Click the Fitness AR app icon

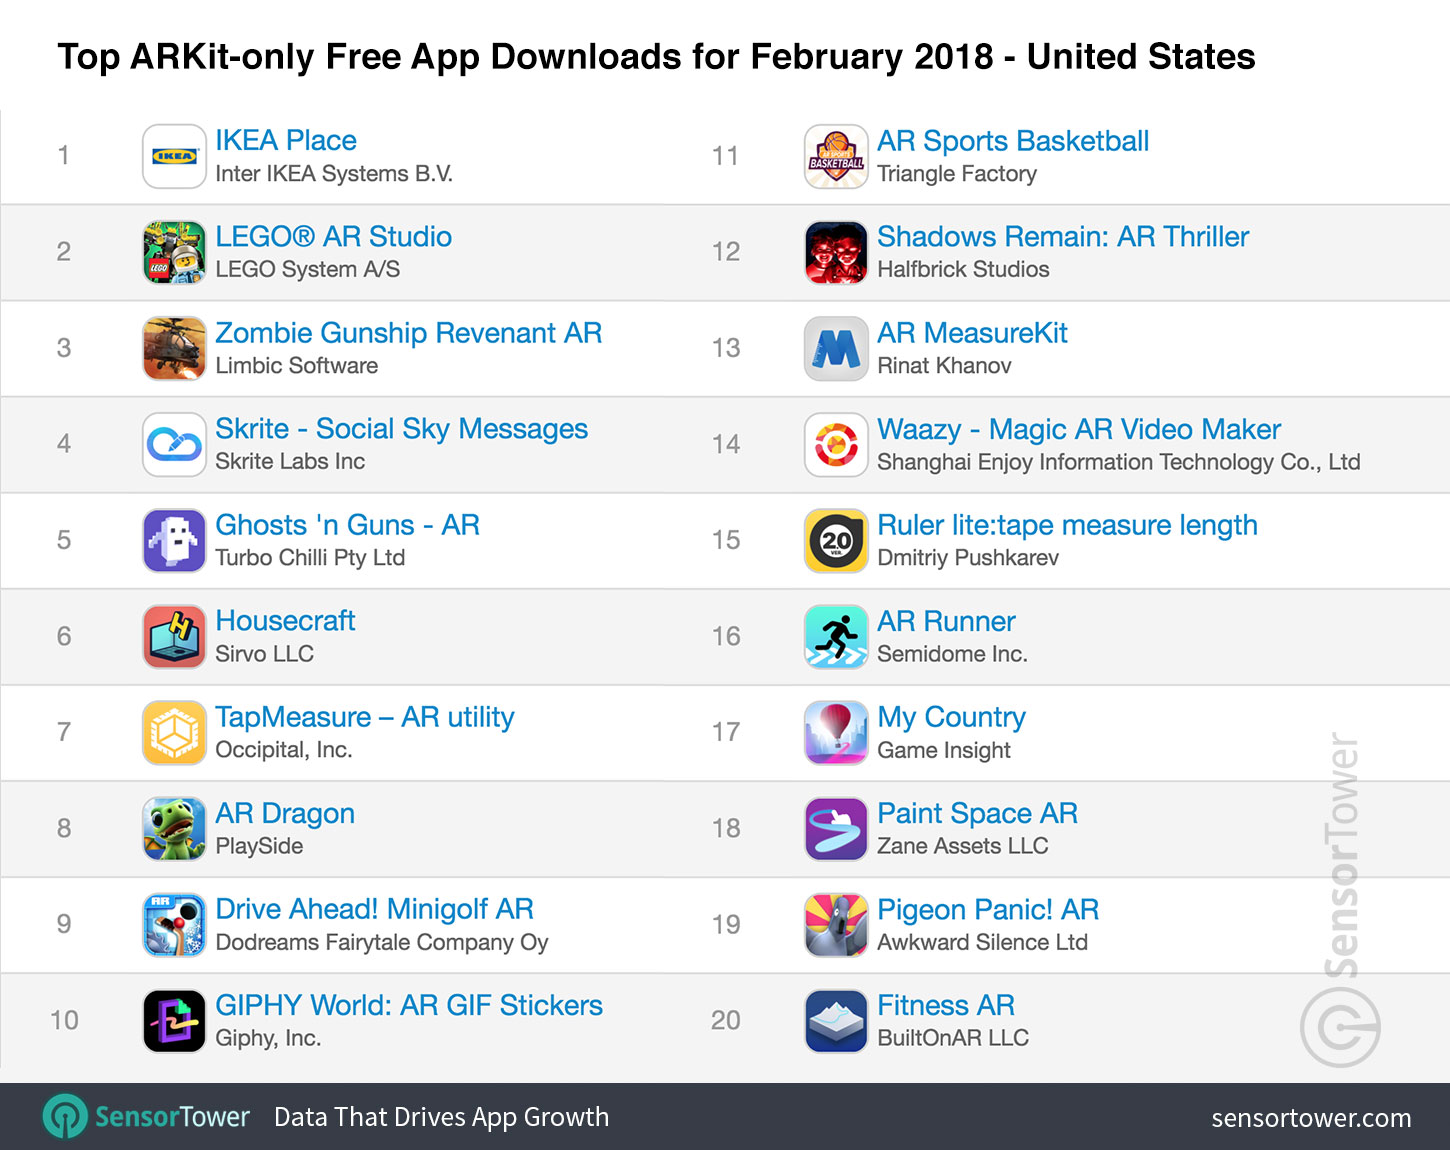click(836, 1020)
